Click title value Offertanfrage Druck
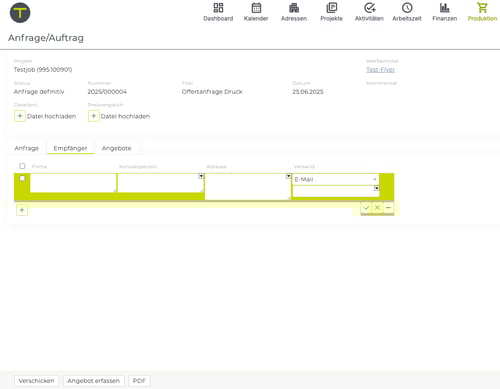The width and height of the screenshot is (500, 389). pyautogui.click(x=212, y=92)
